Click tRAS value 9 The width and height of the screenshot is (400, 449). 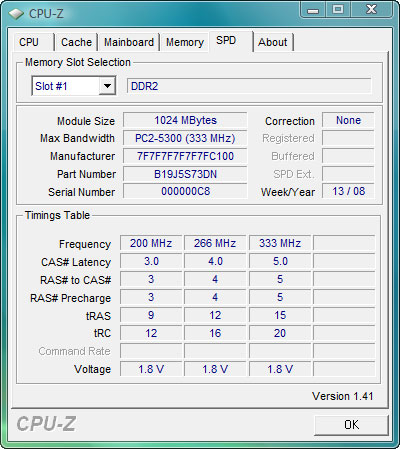[151, 315]
